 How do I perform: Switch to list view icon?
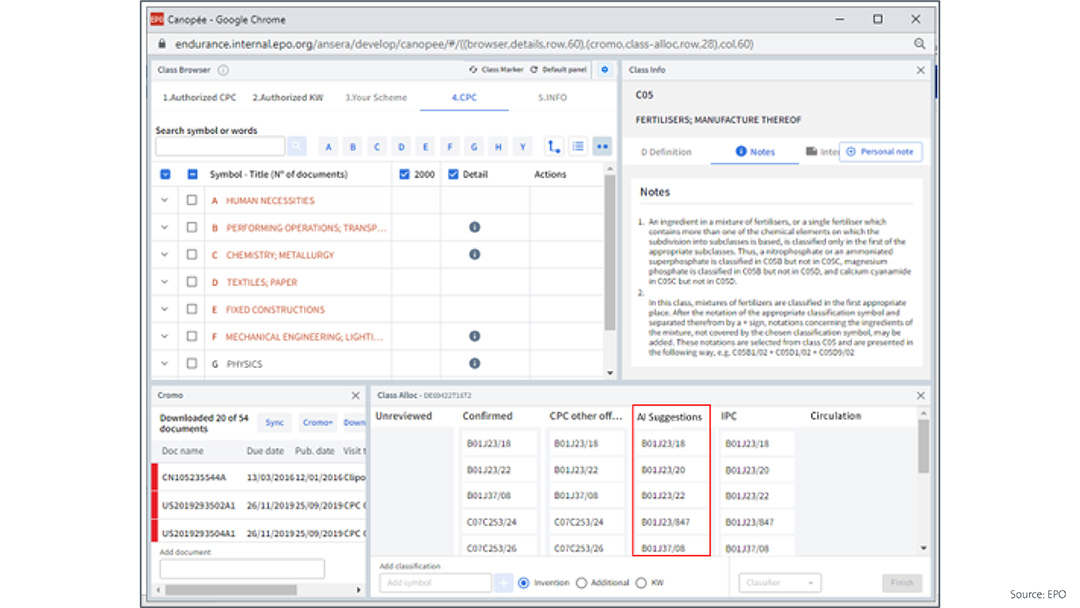(578, 147)
